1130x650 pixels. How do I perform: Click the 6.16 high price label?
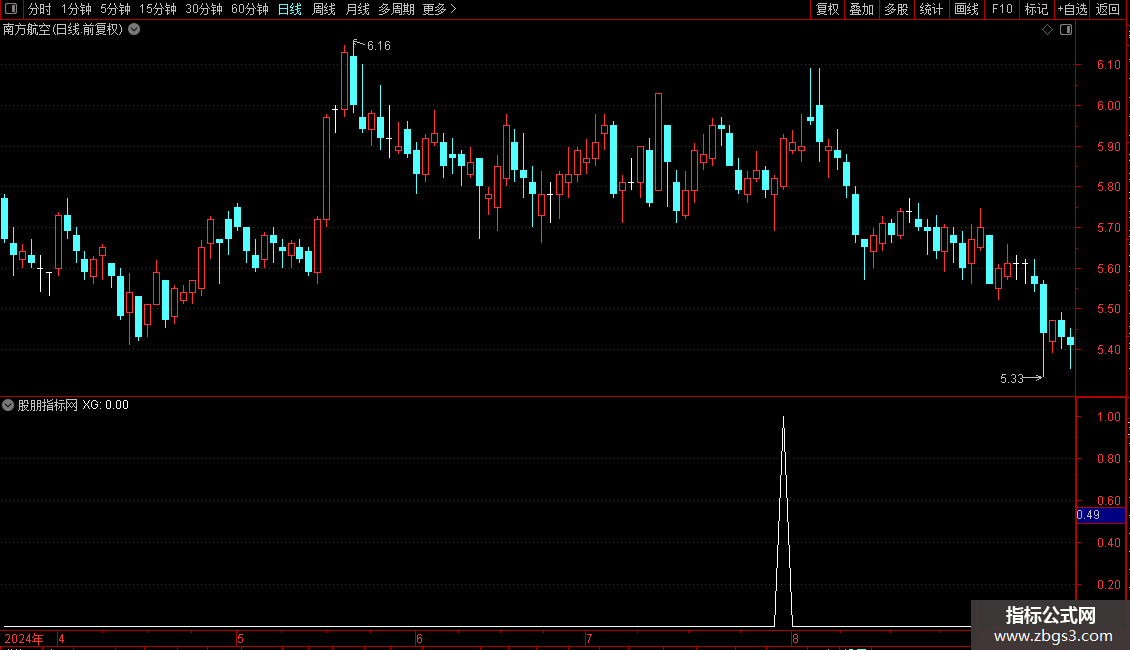click(x=378, y=46)
